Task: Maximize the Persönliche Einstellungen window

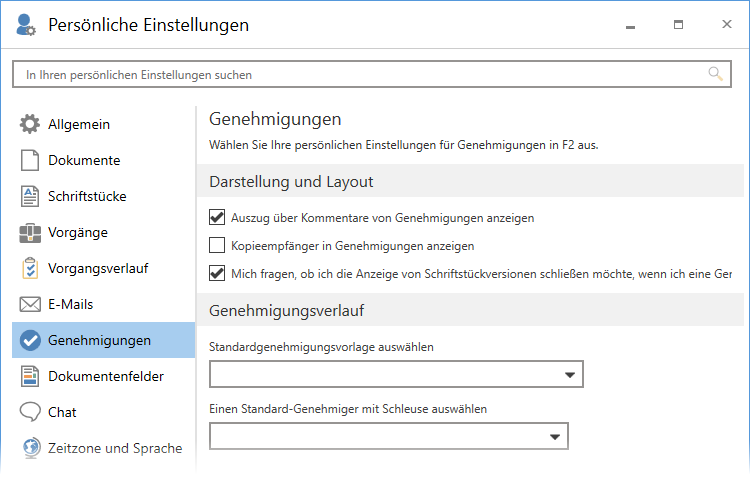Action: pyautogui.click(x=678, y=25)
